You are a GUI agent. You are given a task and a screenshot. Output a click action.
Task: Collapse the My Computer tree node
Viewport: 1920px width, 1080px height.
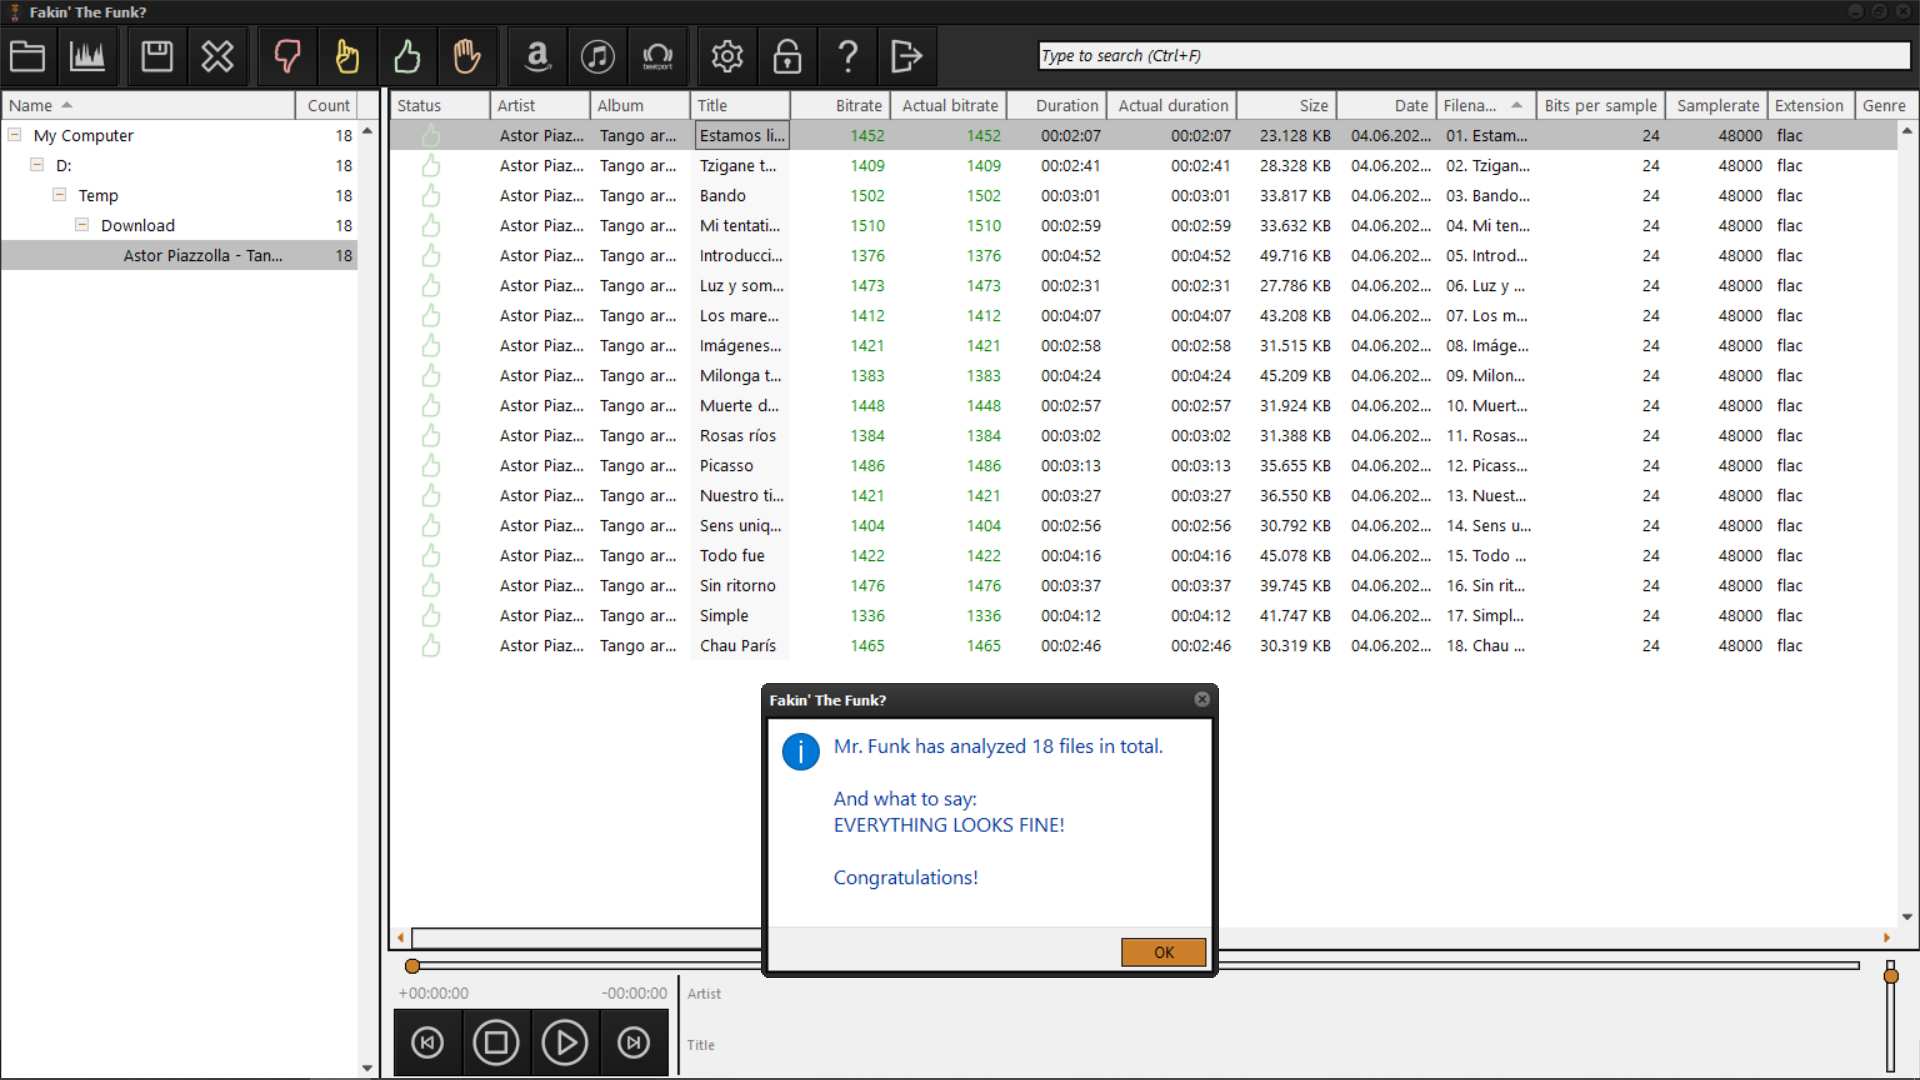(x=15, y=134)
